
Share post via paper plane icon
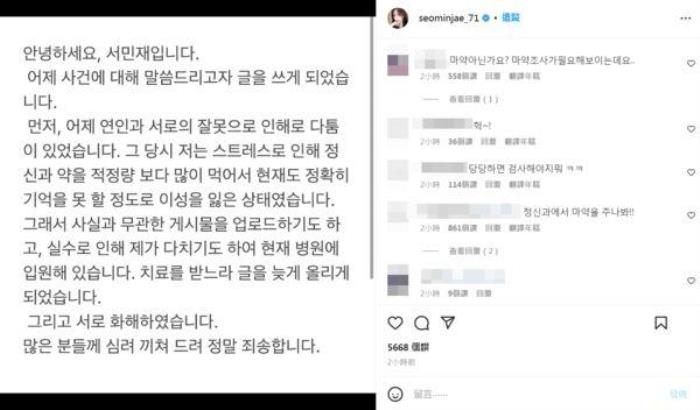click(x=448, y=322)
